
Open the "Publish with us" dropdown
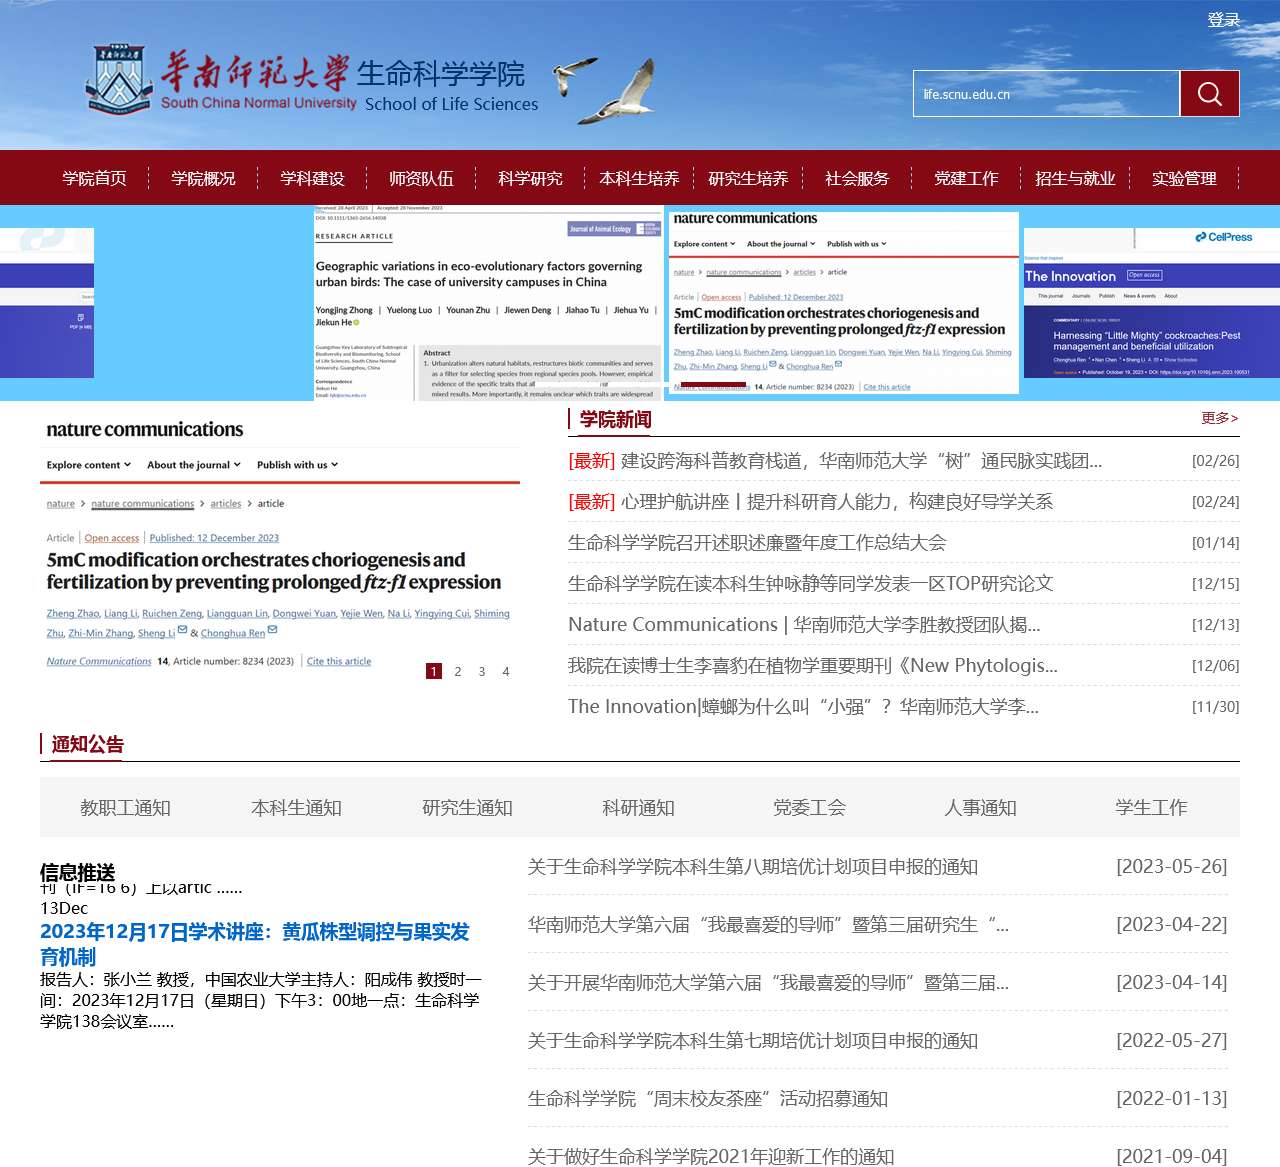(x=296, y=464)
